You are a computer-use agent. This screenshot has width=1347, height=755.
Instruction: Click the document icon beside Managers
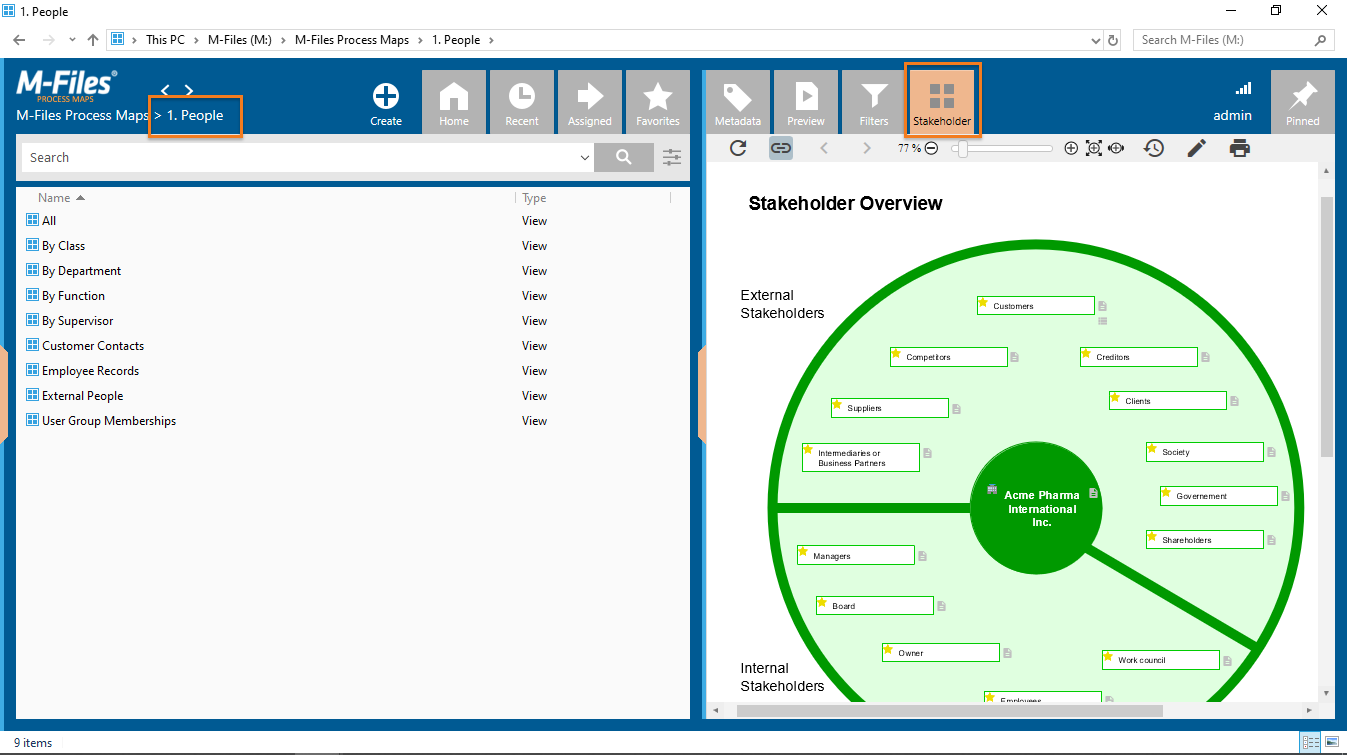[x=923, y=556]
